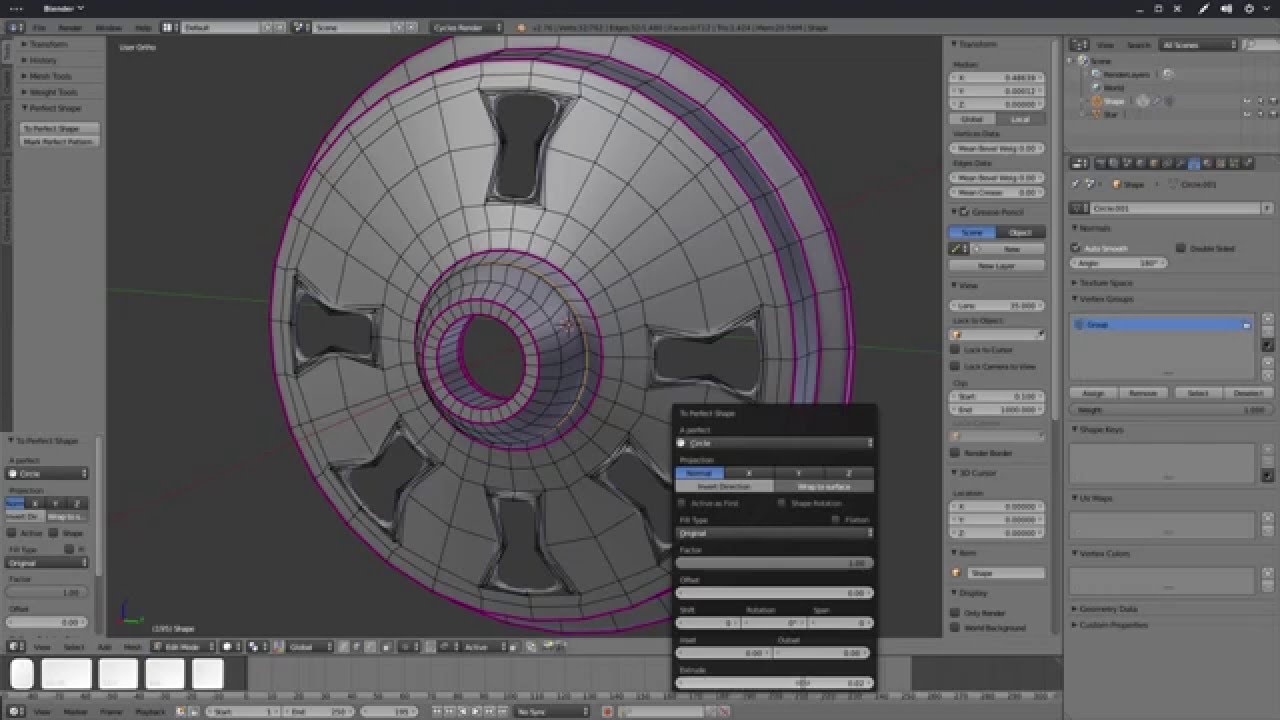Image resolution: width=1280 pixels, height=720 pixels.
Task: Click the Grease Pencil draw pencil icon
Action: [957, 249]
